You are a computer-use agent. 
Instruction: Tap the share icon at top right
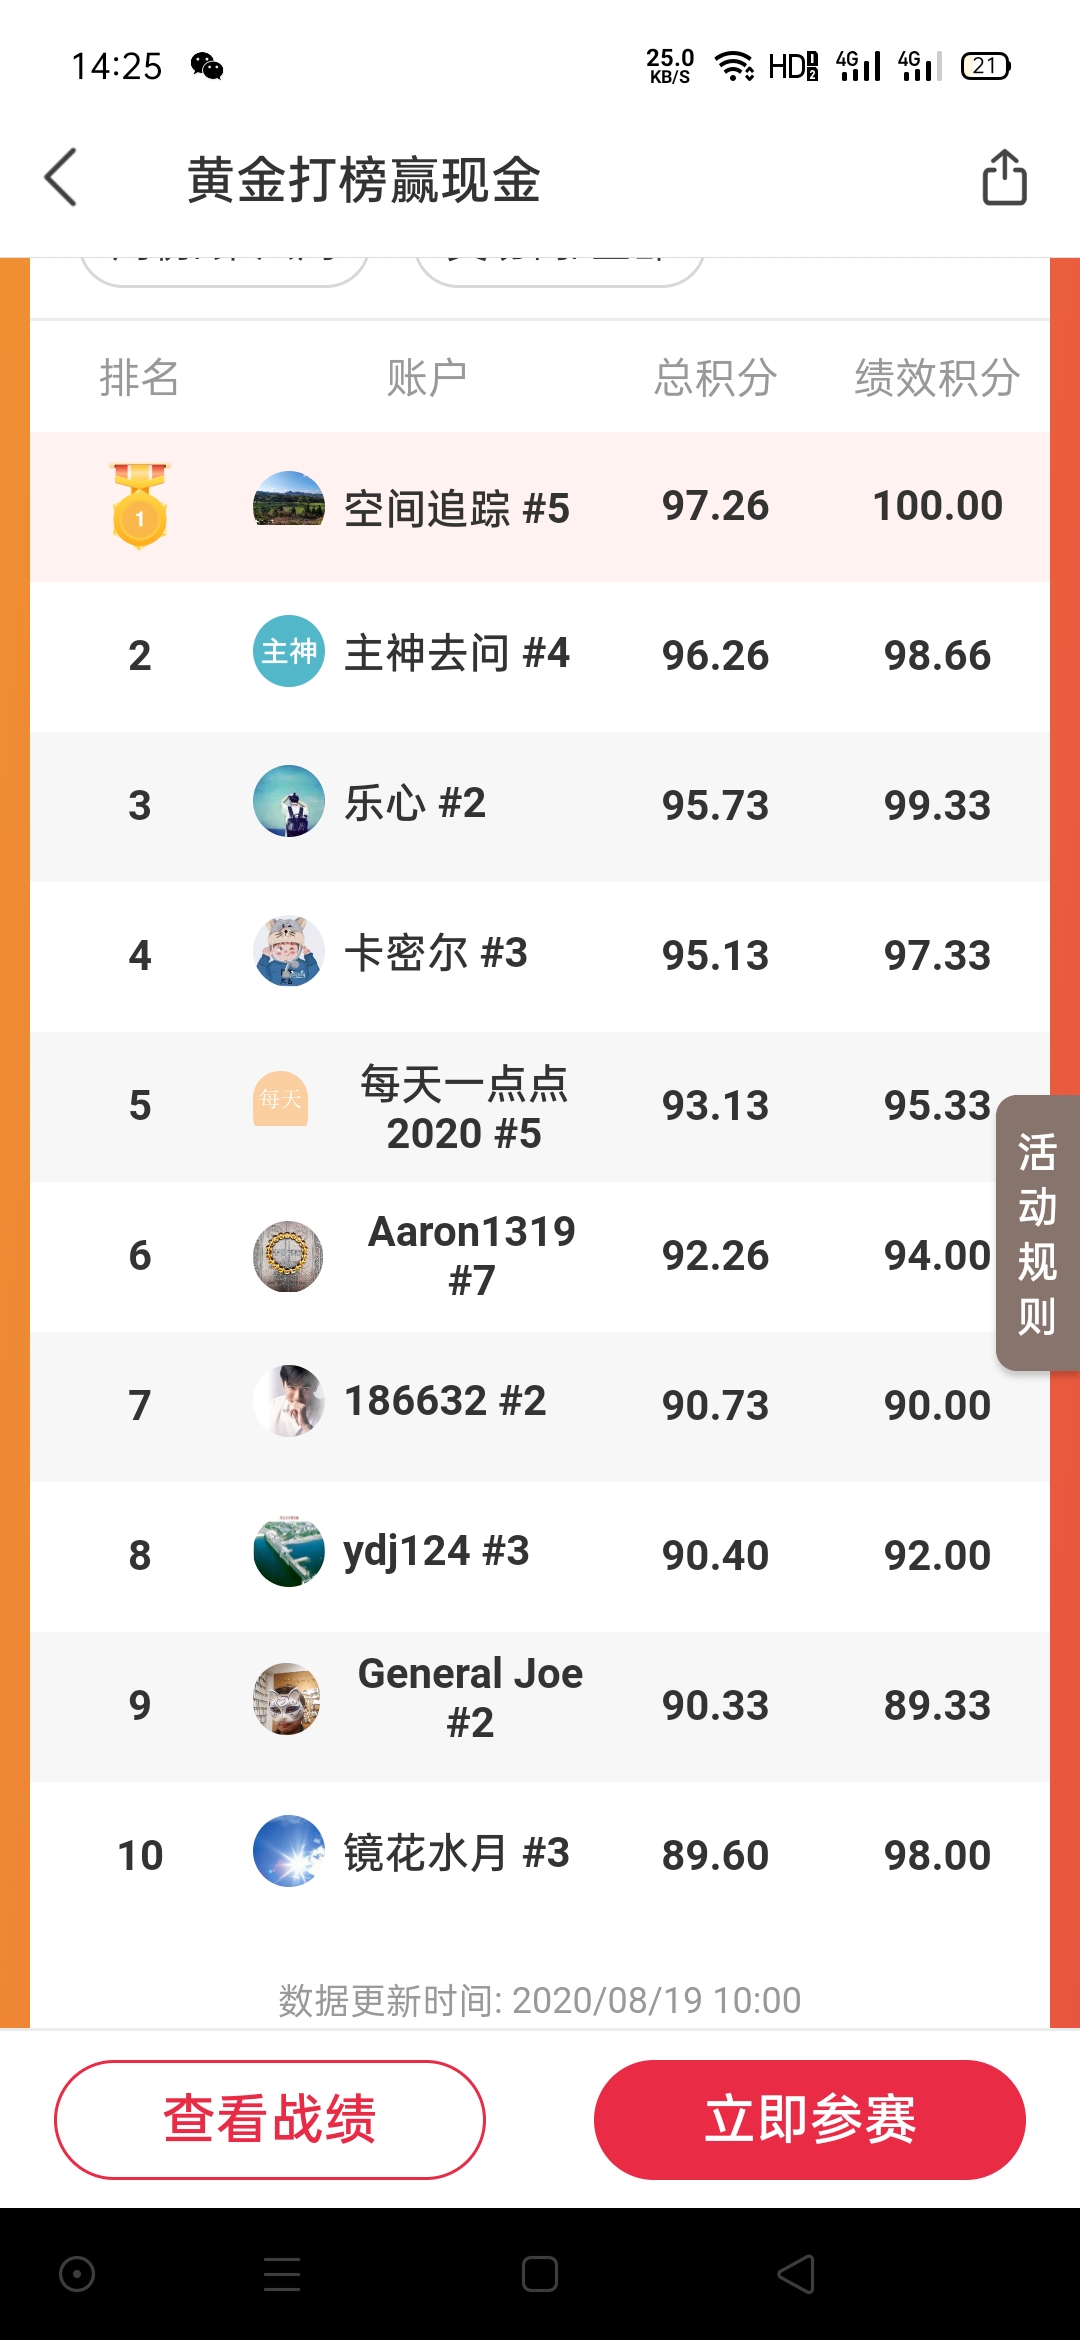1004,177
